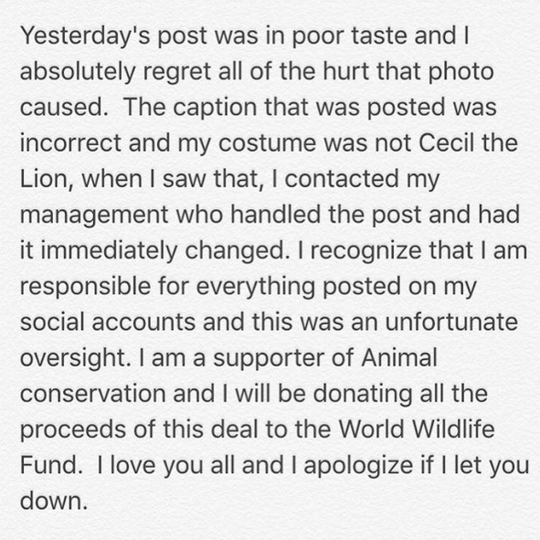Screen dimensions: 540x540
Task: Click the name "Cecil" in the text
Action: [x=447, y=143]
